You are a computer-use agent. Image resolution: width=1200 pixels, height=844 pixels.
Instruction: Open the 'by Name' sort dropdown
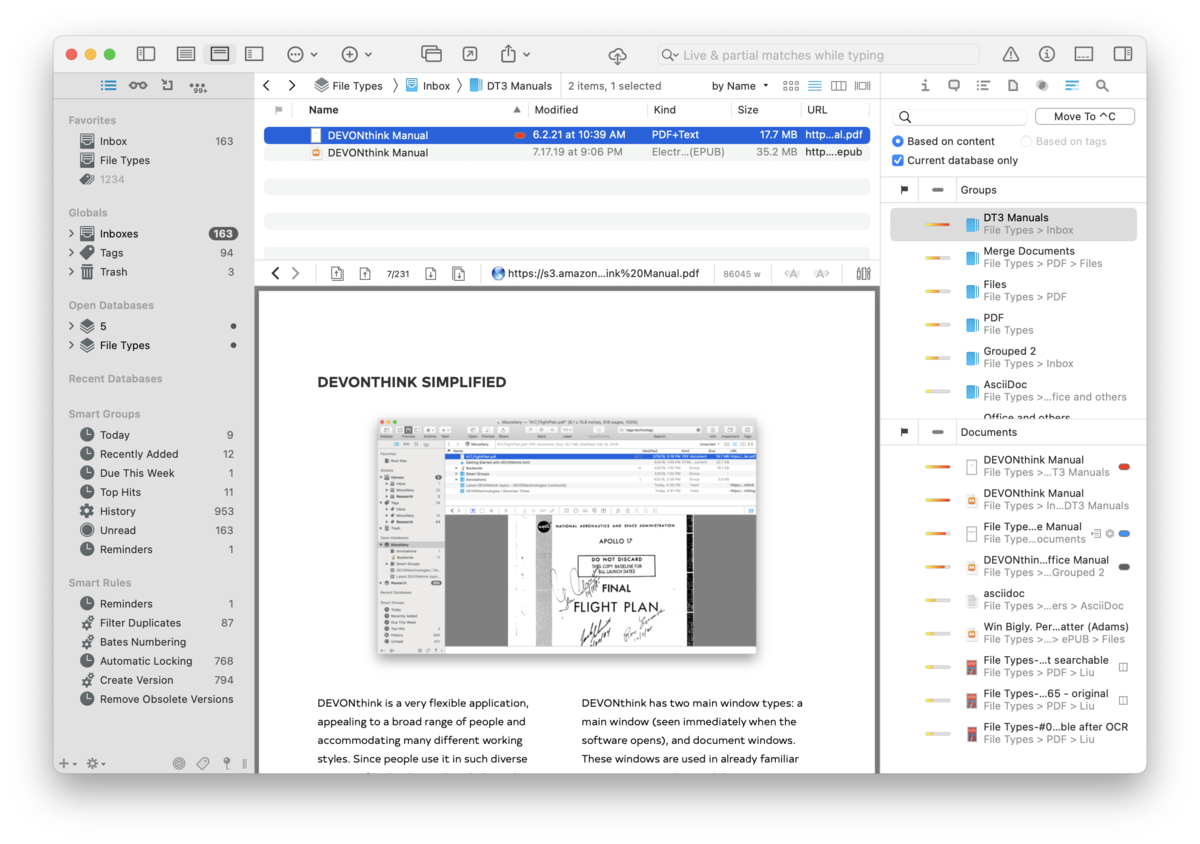[740, 86]
